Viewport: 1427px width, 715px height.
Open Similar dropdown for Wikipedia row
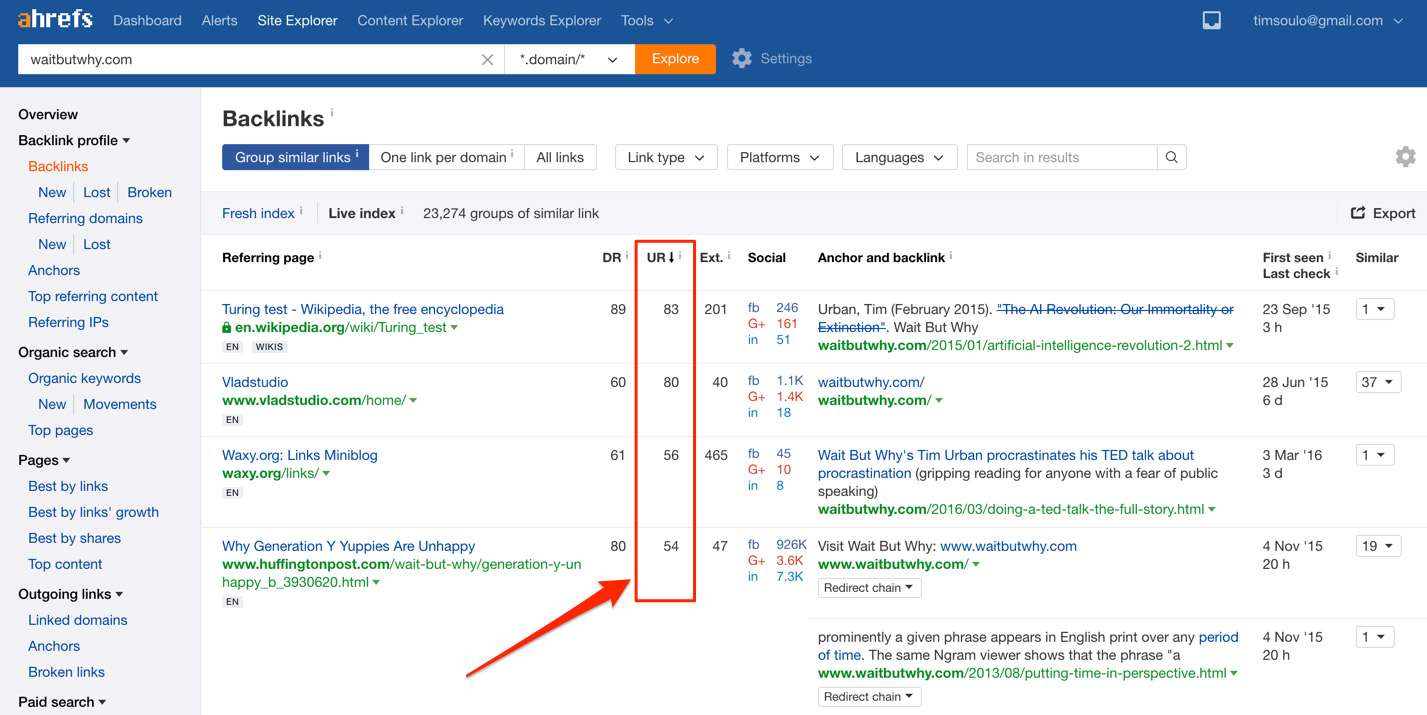(1375, 309)
